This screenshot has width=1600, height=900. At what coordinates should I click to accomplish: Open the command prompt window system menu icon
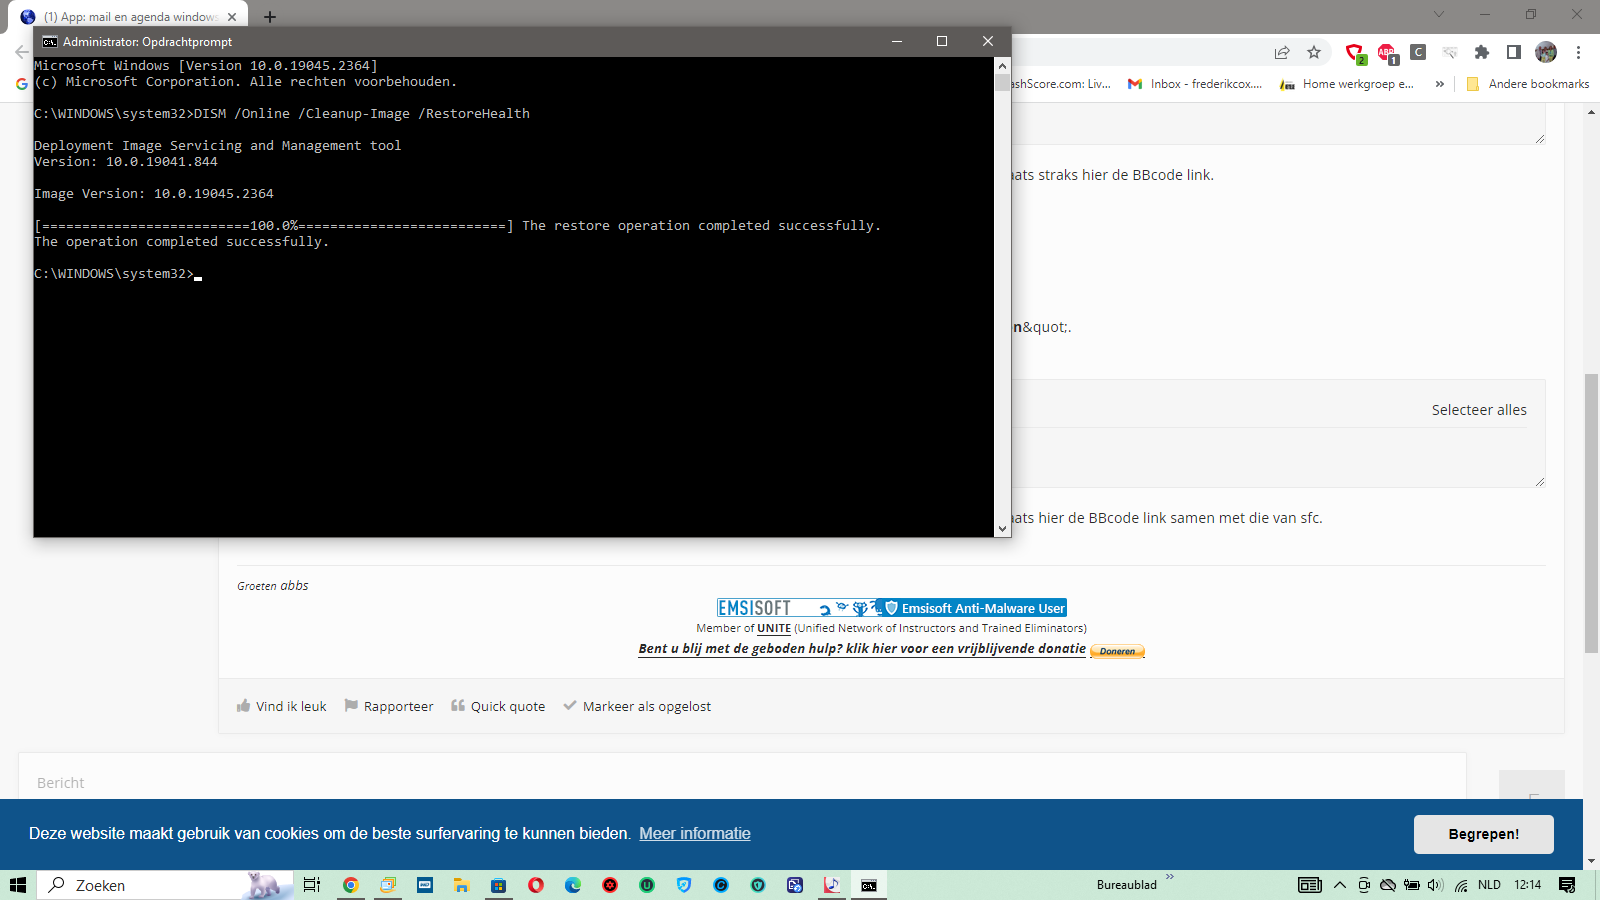(50, 42)
